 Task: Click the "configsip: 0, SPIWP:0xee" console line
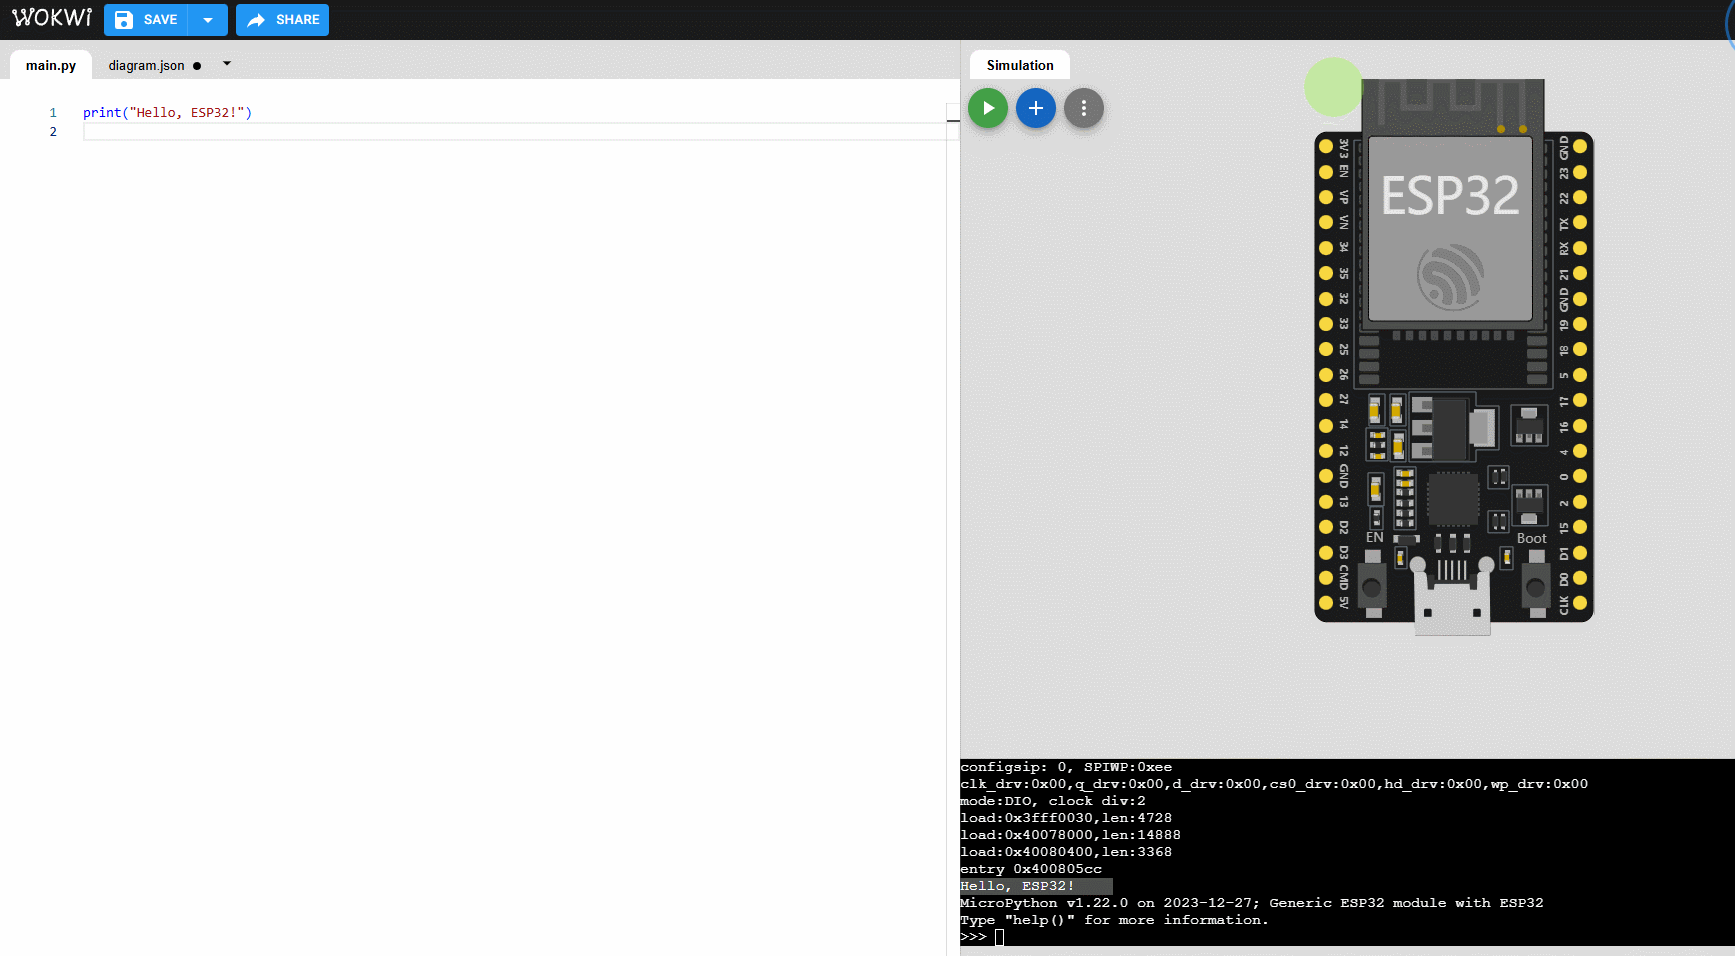click(1066, 767)
